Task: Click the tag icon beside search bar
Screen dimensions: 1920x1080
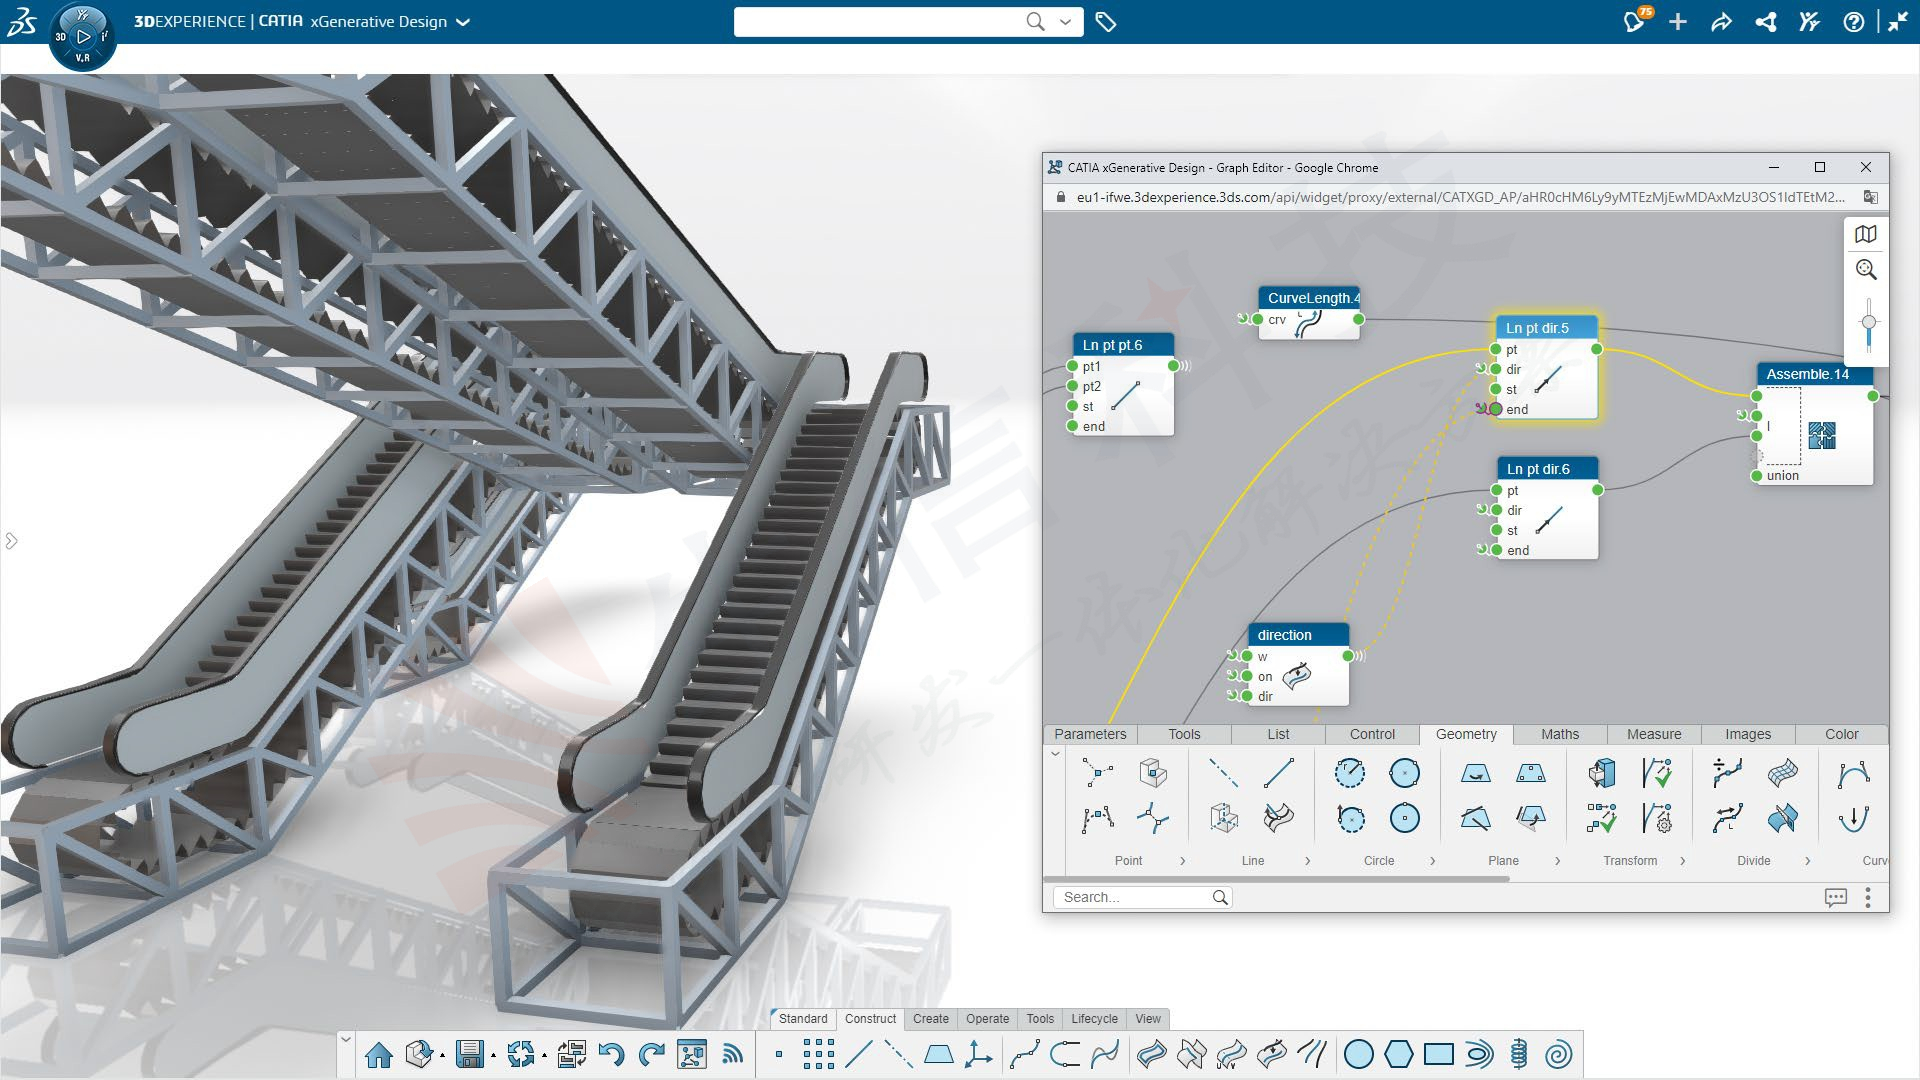Action: [1105, 22]
